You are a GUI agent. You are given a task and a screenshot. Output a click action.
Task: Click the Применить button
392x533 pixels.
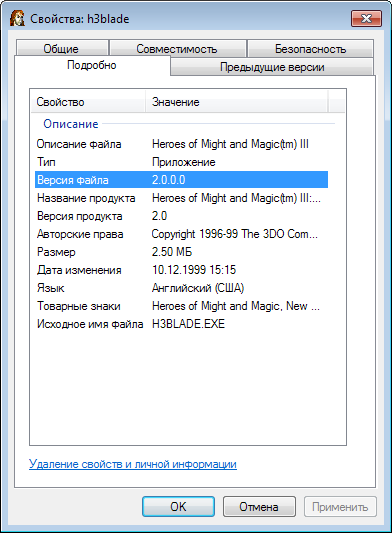tap(340, 506)
